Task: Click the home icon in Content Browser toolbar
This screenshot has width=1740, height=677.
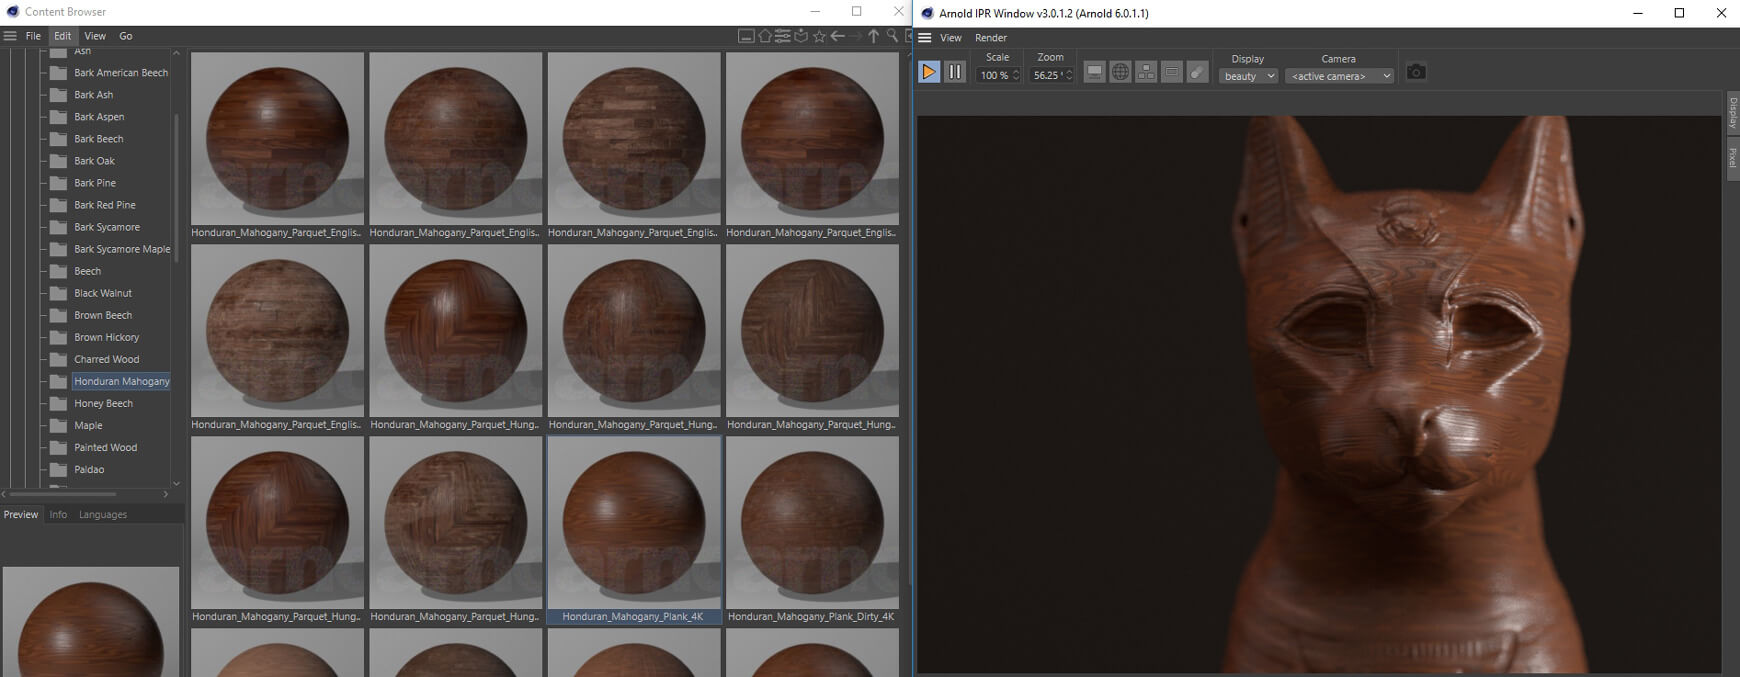Action: click(765, 36)
